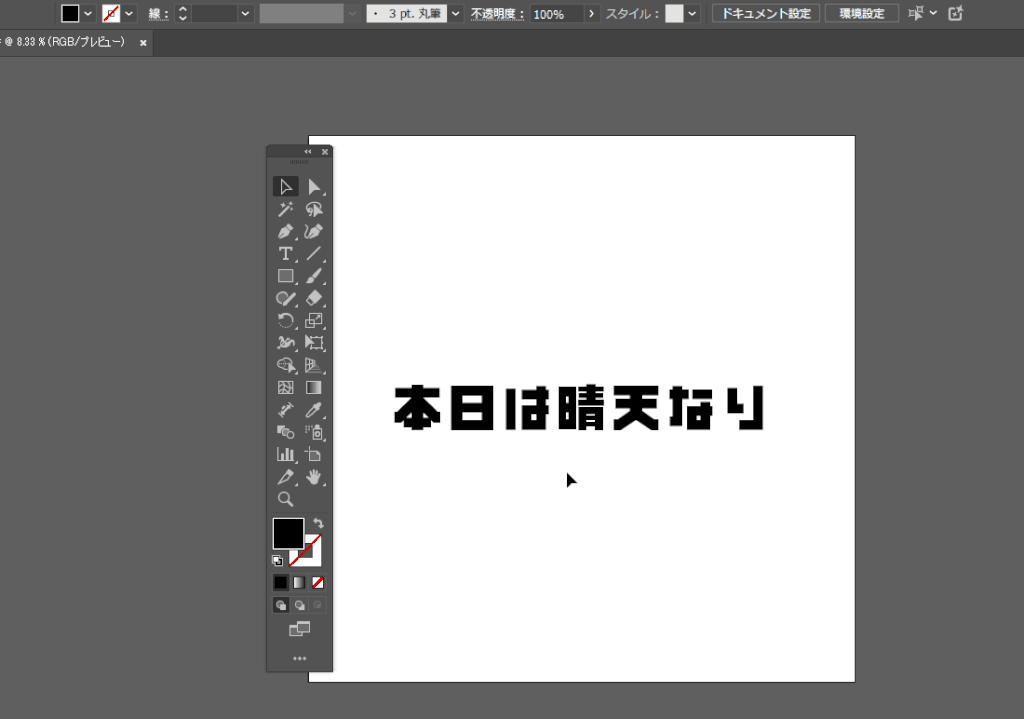This screenshot has height=719, width=1024.
Task: Open stroke weight dropdown
Action: point(245,13)
